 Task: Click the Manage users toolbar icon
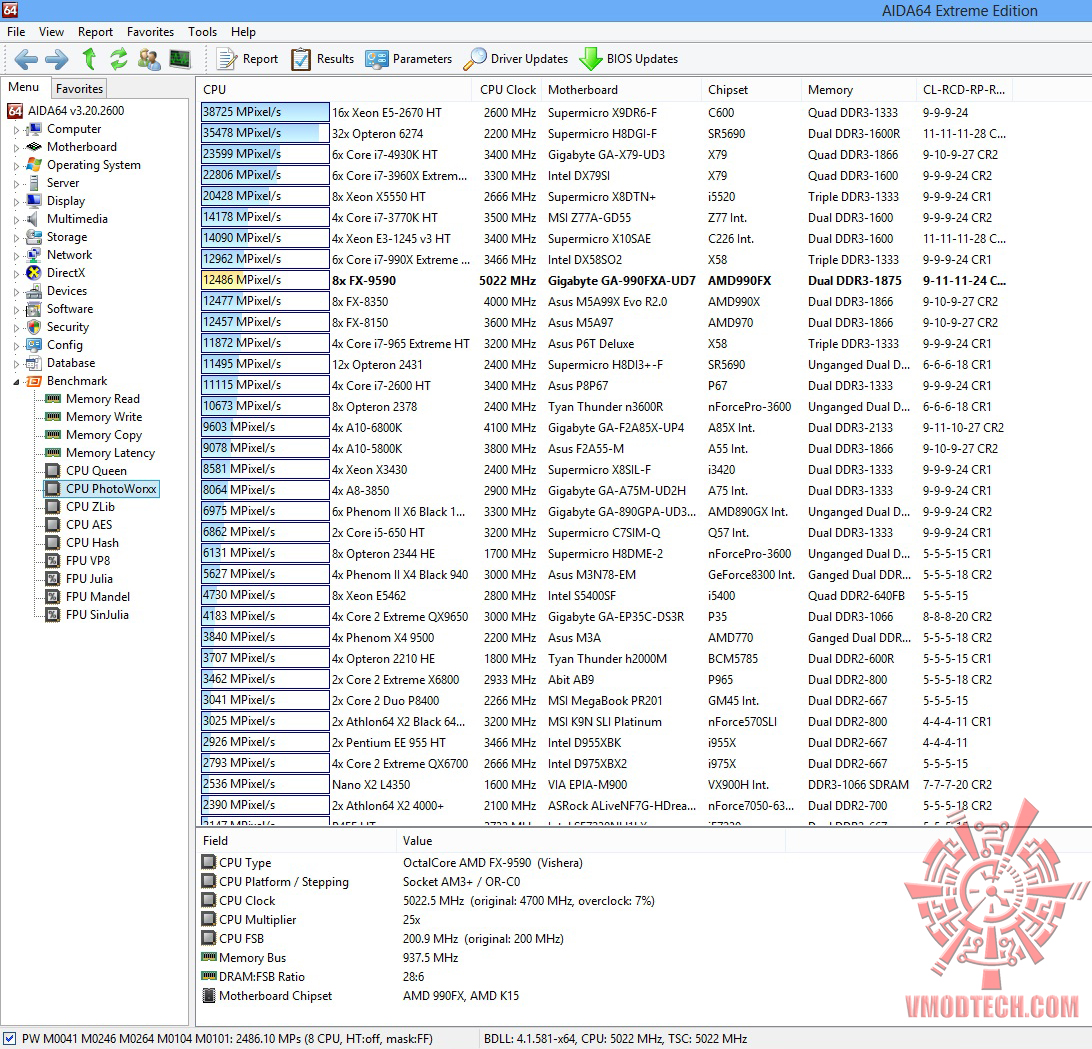point(149,59)
